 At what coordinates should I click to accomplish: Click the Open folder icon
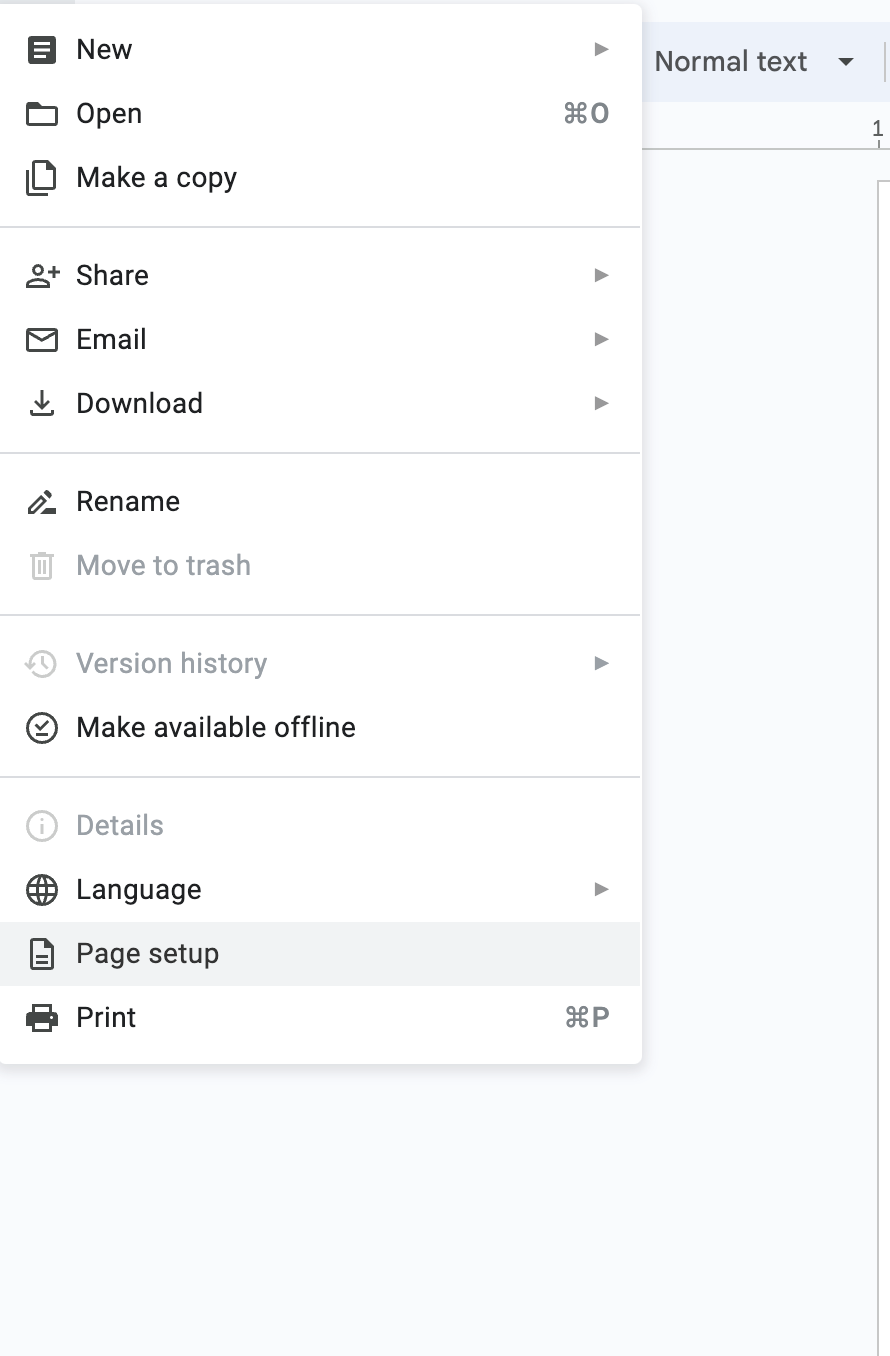[41, 114]
